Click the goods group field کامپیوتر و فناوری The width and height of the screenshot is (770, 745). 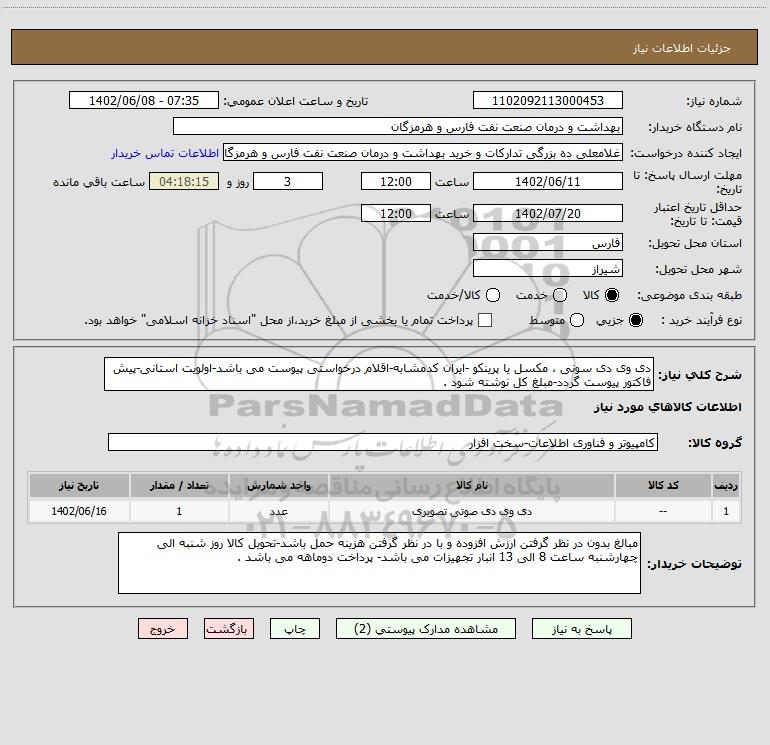point(383,442)
